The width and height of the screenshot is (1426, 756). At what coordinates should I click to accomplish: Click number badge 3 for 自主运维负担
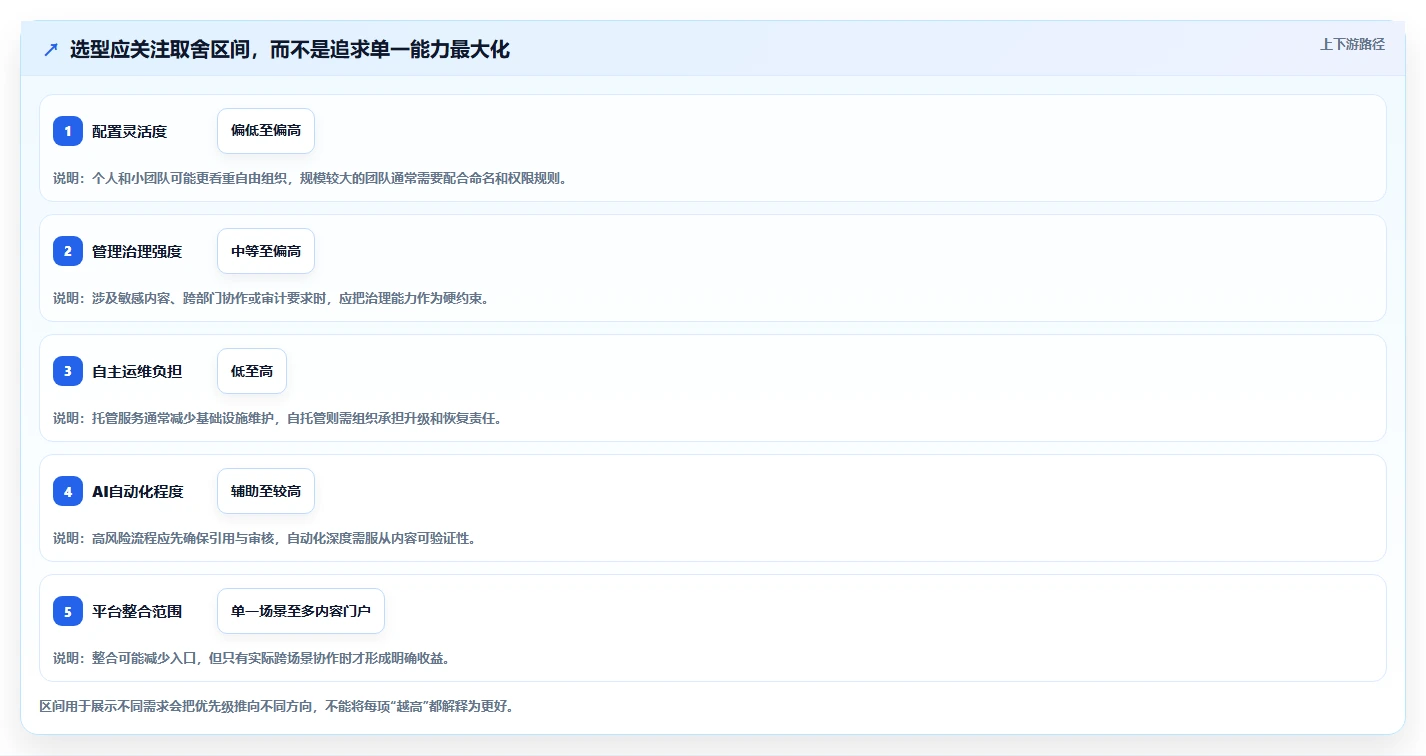pos(68,371)
